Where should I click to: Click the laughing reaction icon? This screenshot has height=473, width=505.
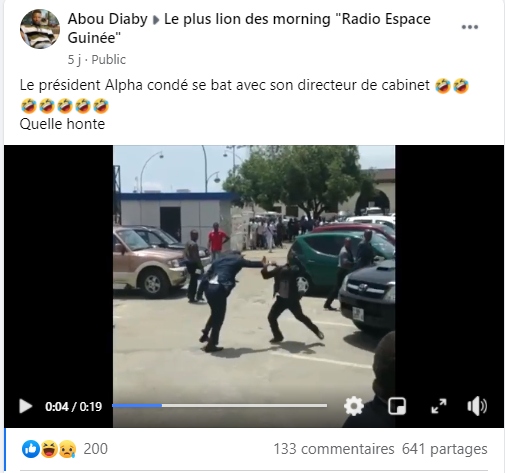coord(49,449)
